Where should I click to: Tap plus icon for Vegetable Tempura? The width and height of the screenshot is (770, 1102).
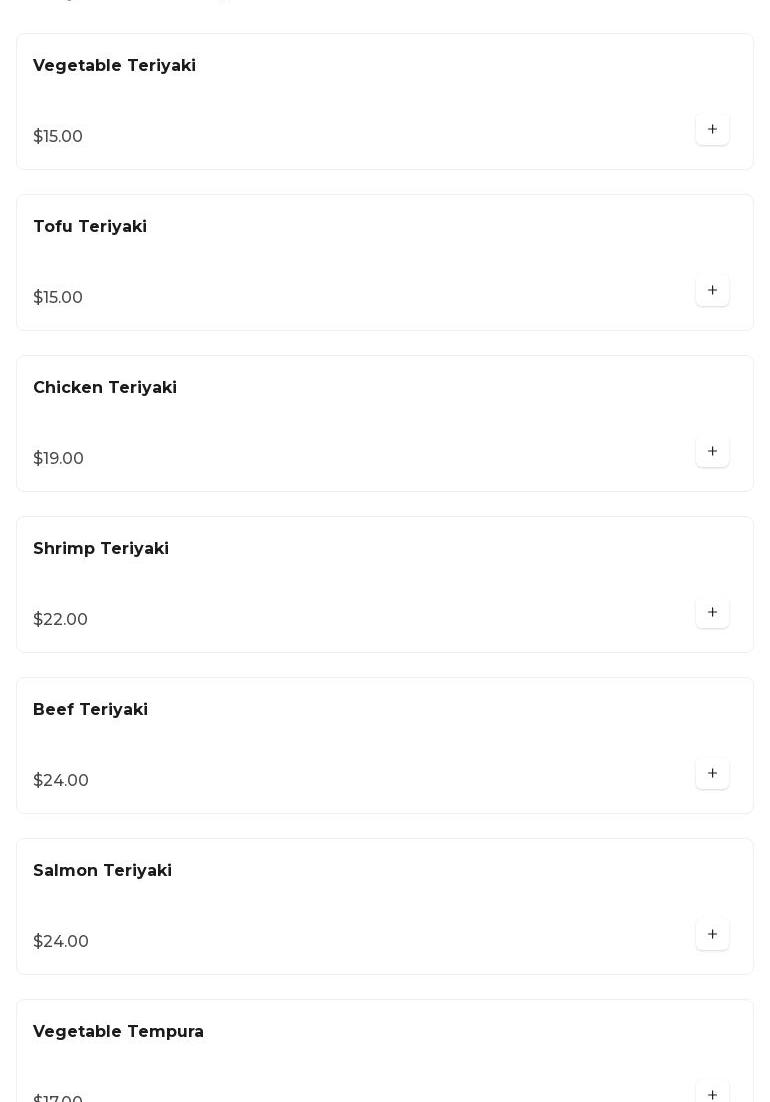point(712,1094)
